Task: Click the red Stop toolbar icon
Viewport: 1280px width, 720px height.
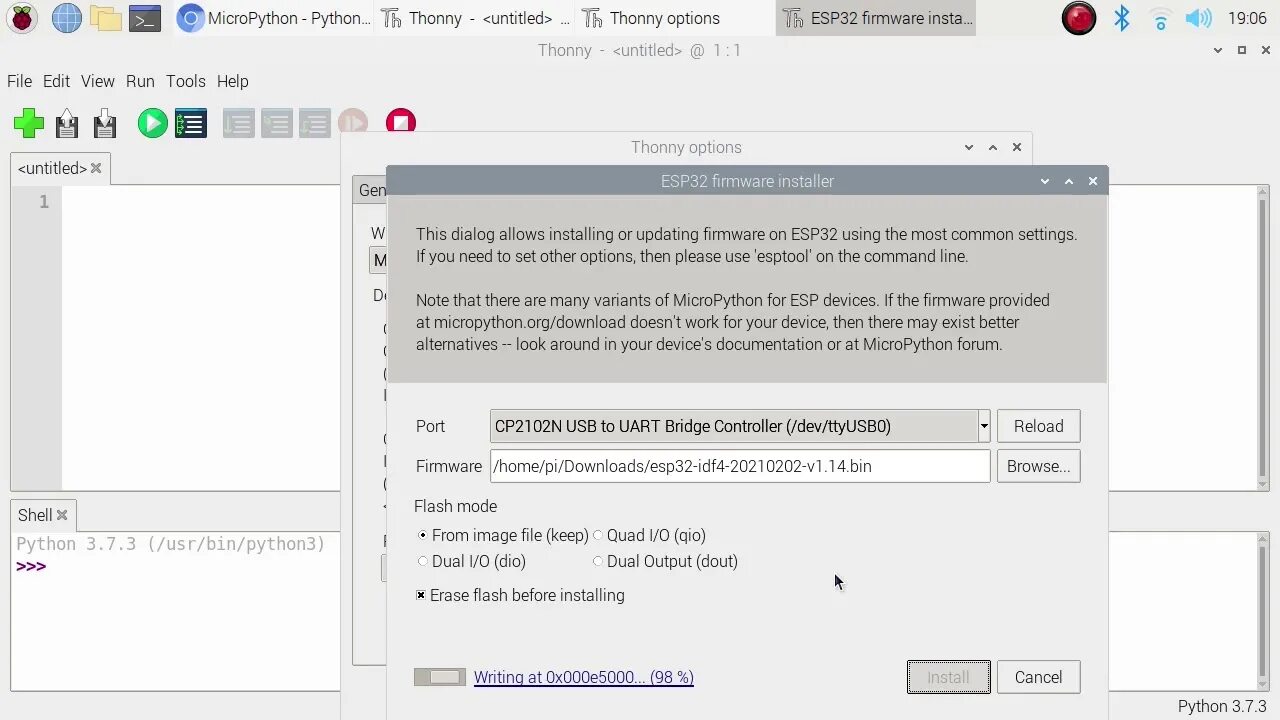Action: 400,122
